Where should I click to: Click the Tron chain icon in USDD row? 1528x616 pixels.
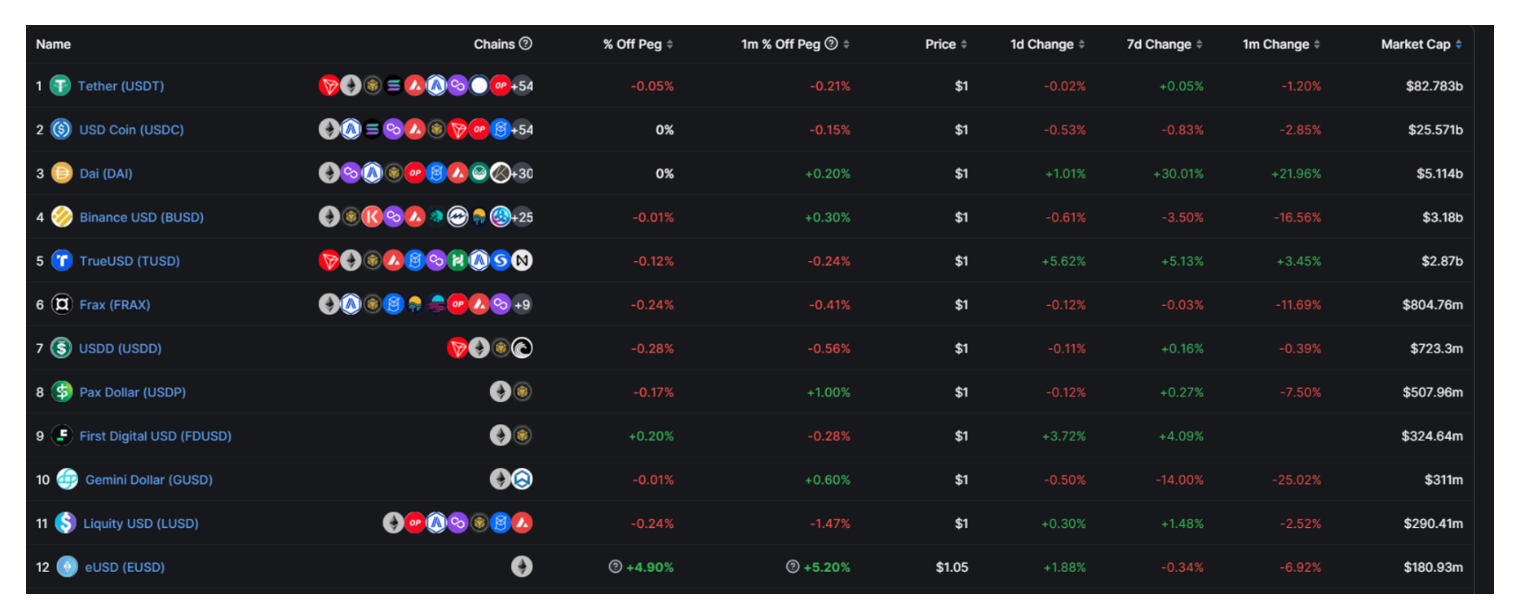(458, 348)
